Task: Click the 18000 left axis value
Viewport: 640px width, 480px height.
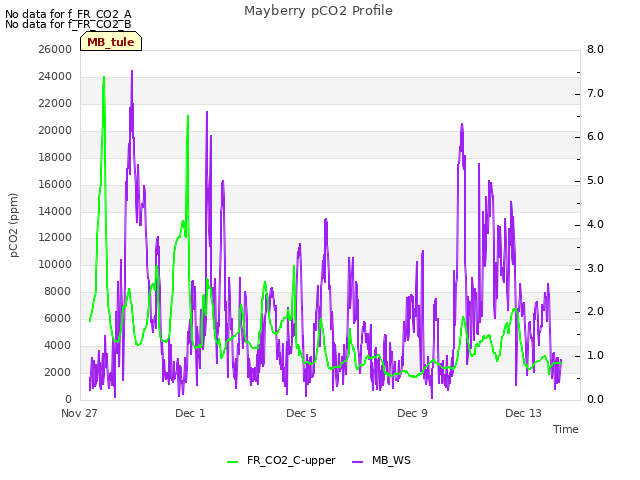Action: coord(55,157)
